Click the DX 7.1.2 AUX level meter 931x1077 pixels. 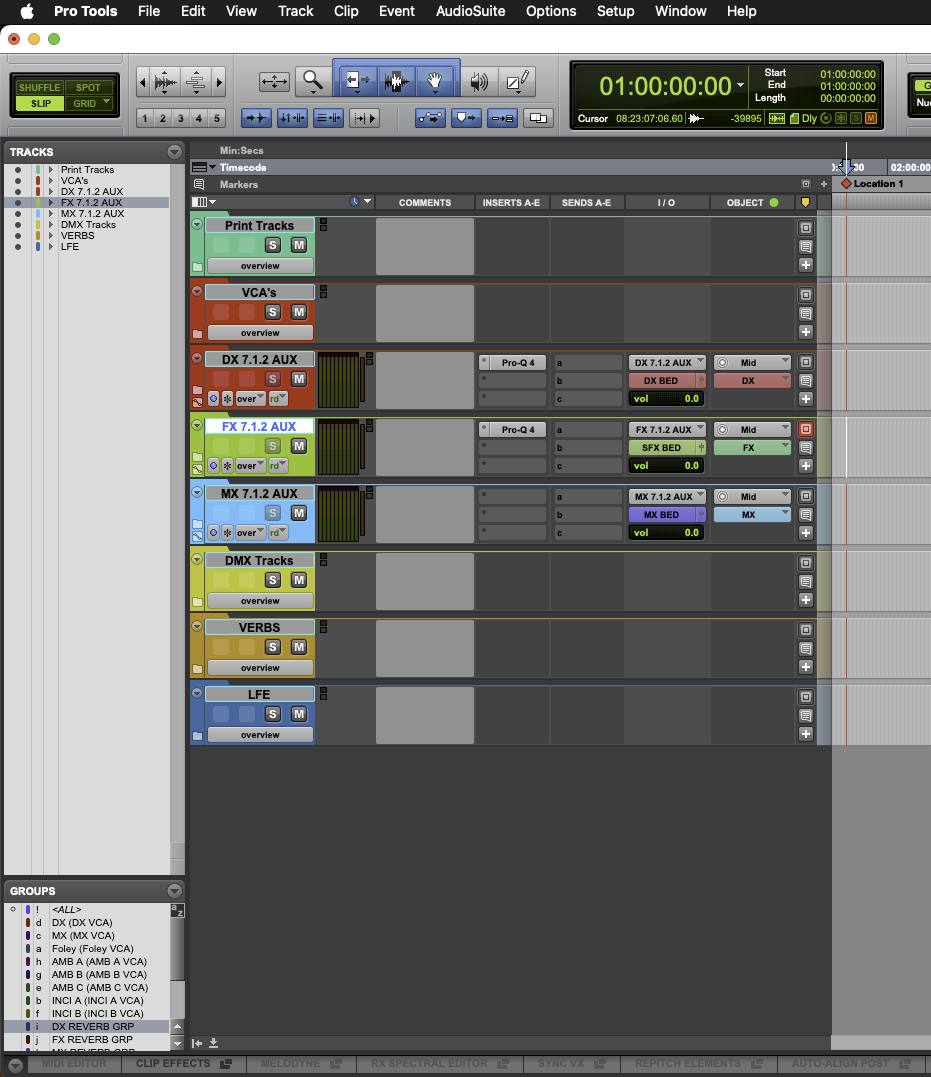338,381
